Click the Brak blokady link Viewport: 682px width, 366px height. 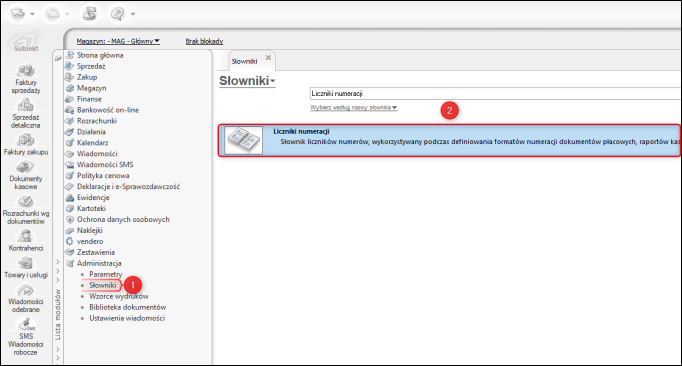(204, 41)
